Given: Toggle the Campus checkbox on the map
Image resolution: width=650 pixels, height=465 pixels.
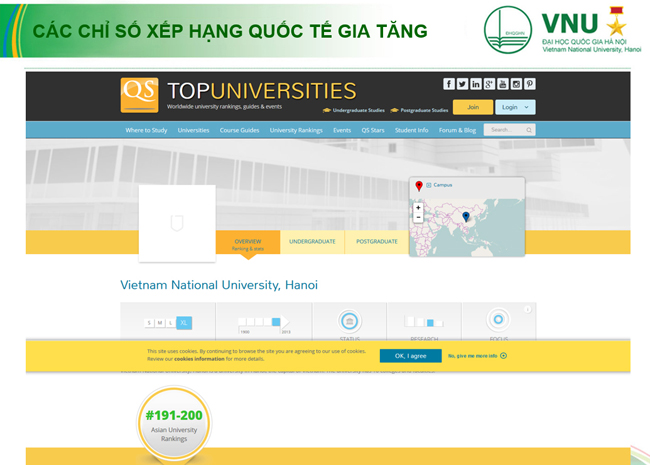Looking at the screenshot, I should tap(429, 185).
